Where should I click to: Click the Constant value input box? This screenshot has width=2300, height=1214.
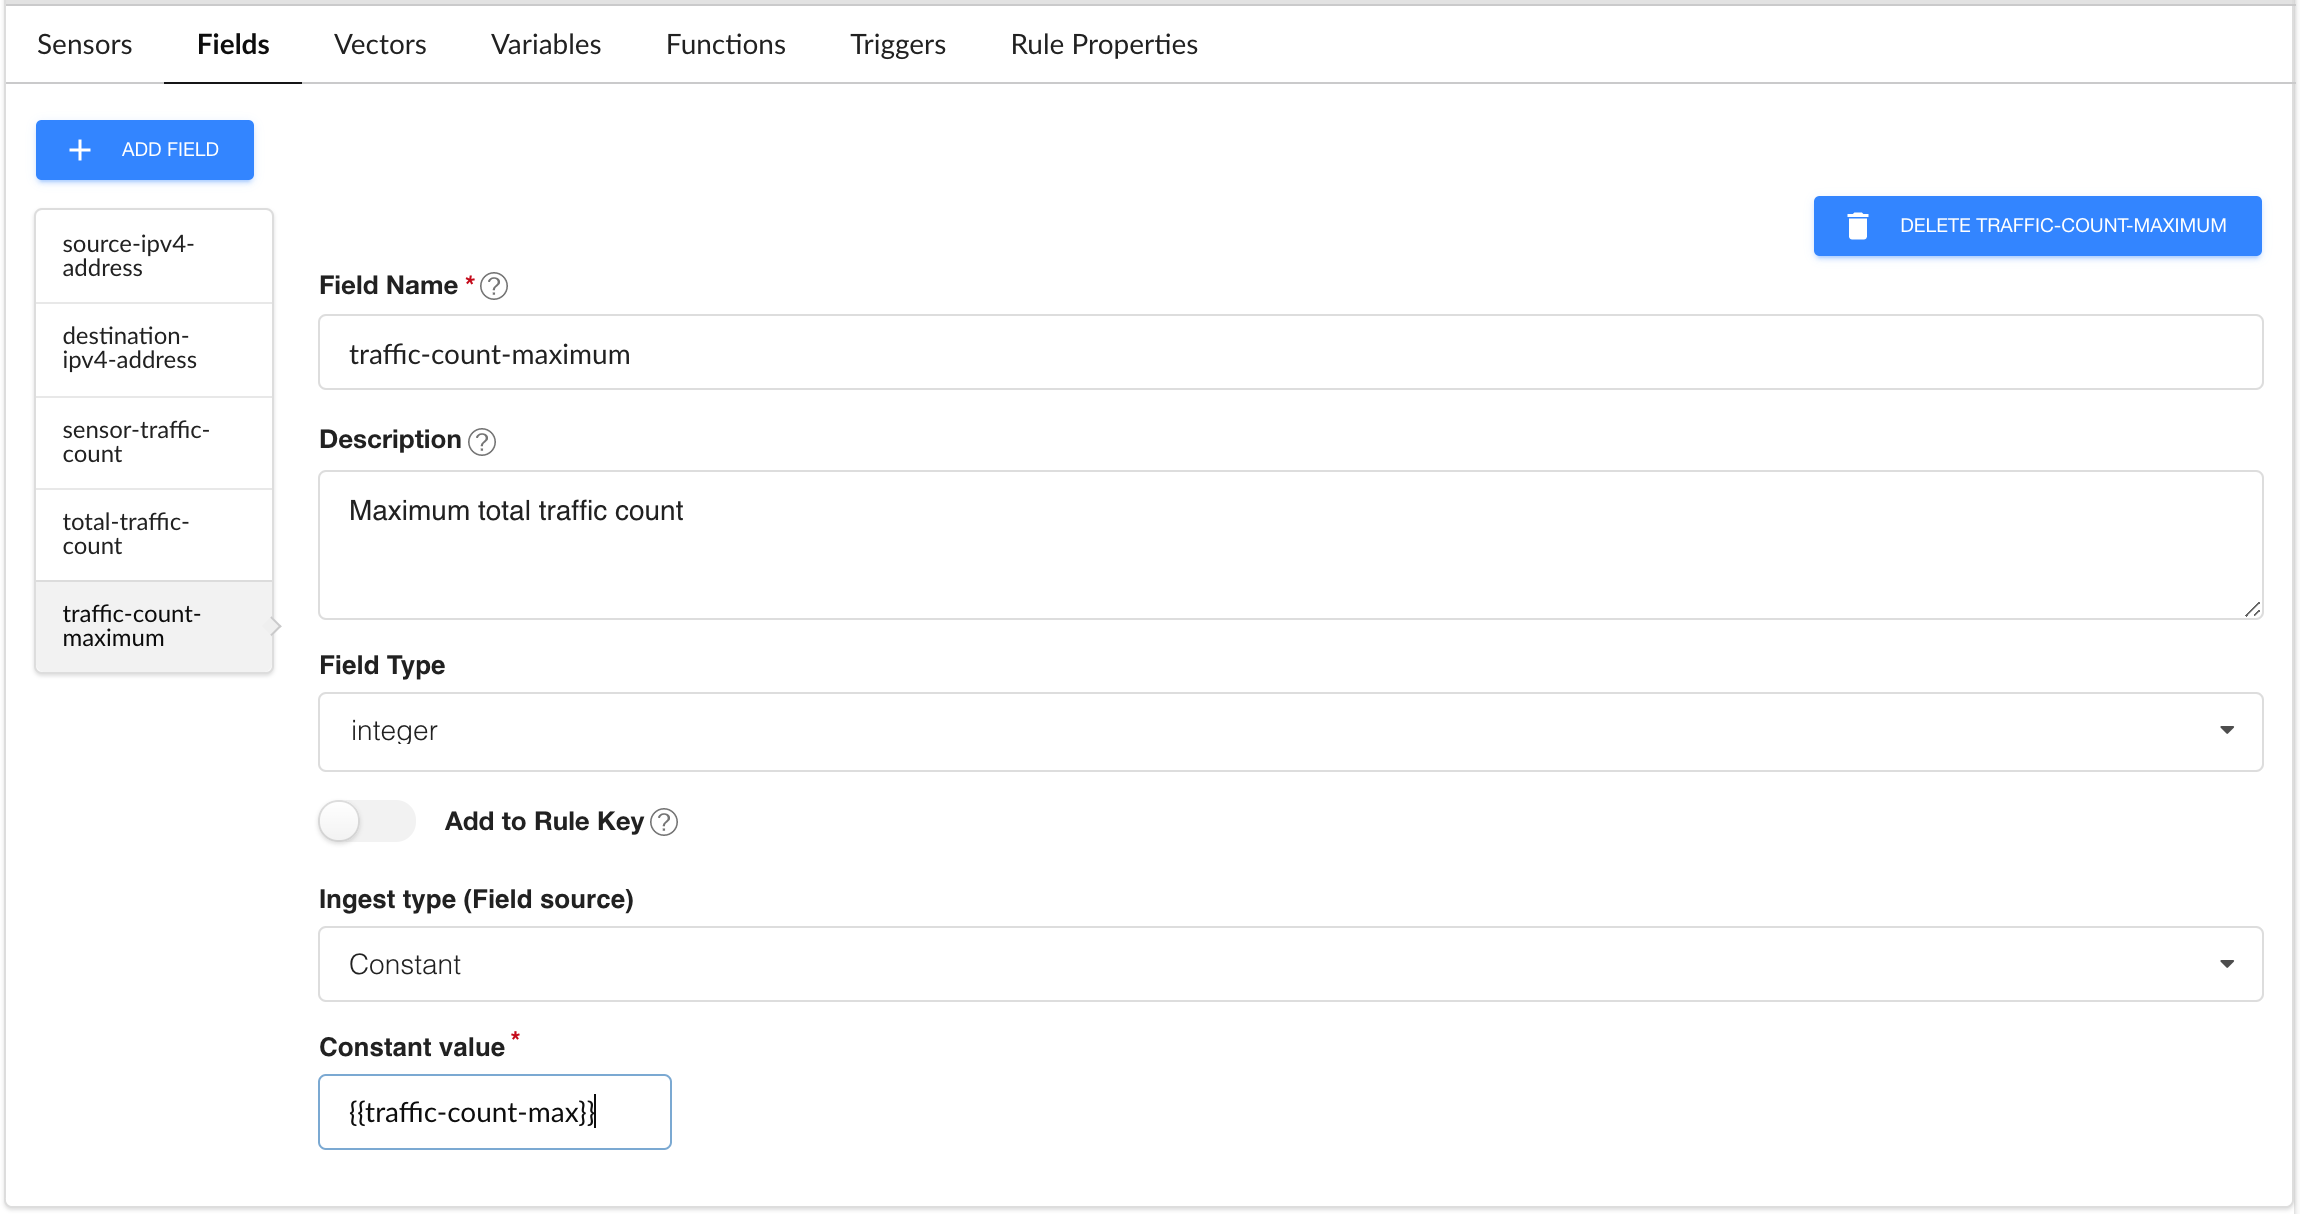click(494, 1112)
